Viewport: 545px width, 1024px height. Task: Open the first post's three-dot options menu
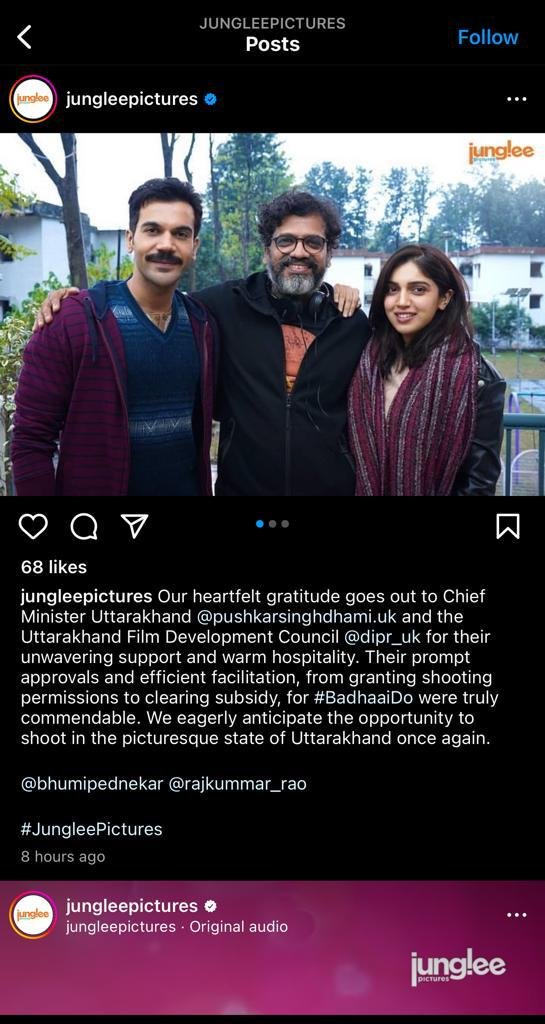click(x=516, y=99)
